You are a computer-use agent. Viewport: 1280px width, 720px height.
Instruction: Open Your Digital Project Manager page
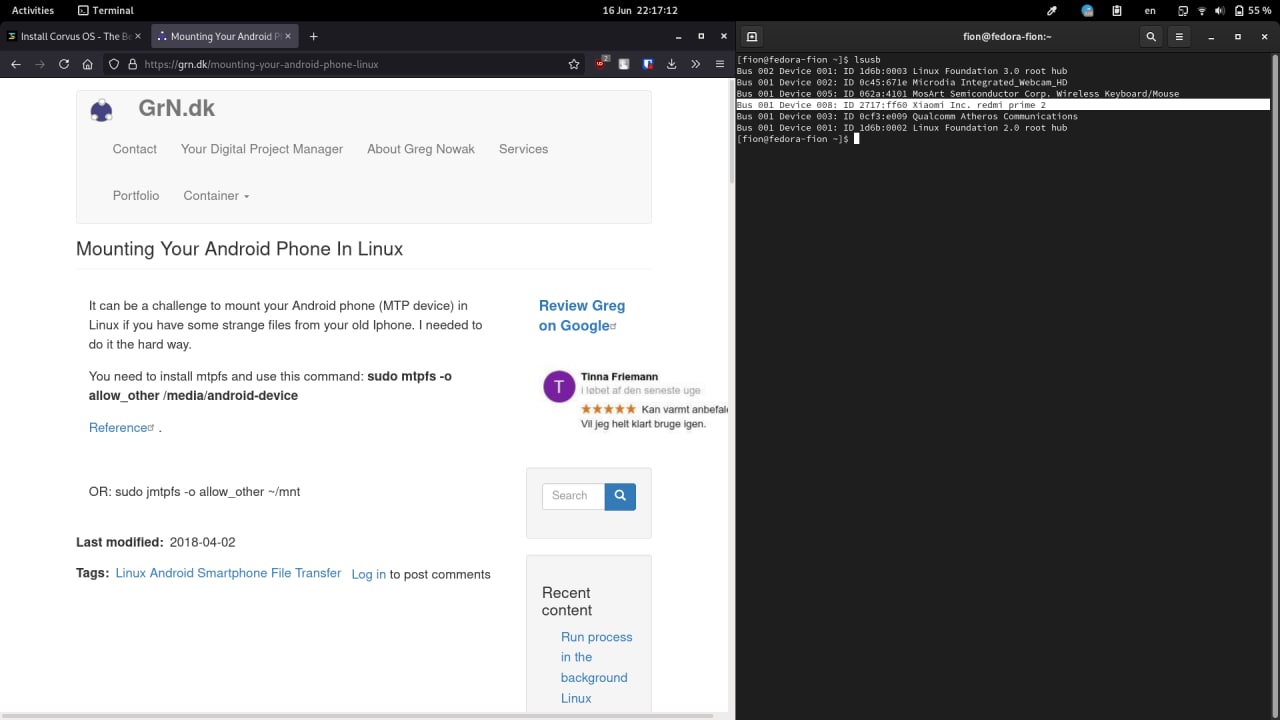[x=262, y=149]
